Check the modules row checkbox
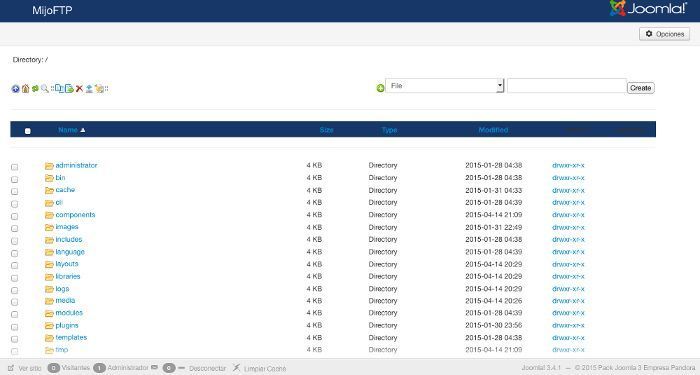Screen dimensions: 700x375 (14, 314)
